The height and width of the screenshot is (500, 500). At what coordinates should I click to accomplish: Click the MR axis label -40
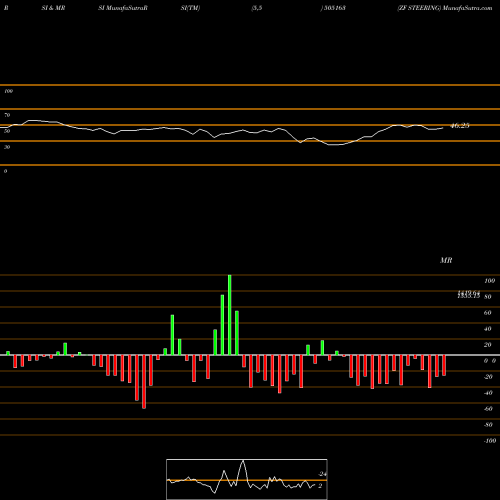pyautogui.click(x=488, y=393)
